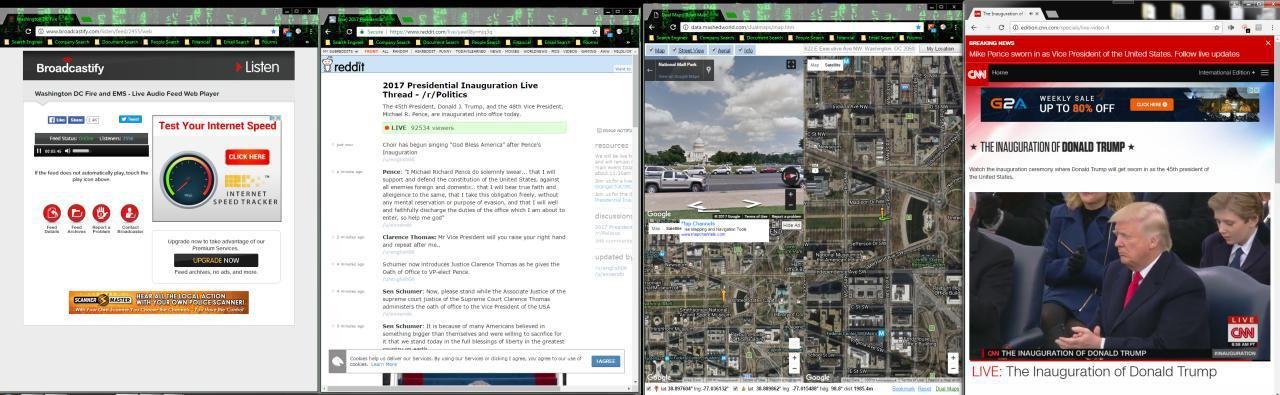
Task: Bookmark the CNN page with star icon
Action: point(1217,27)
